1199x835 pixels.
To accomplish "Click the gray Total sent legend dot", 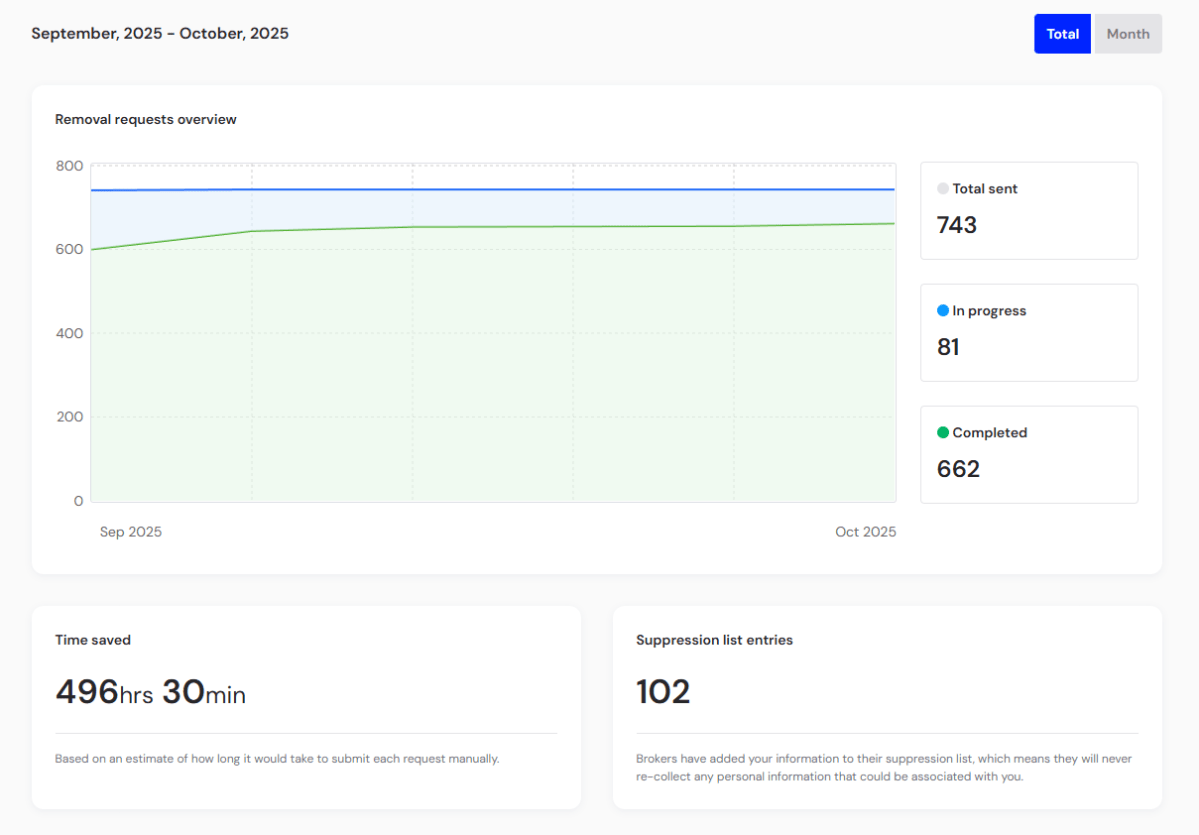I will point(942,189).
